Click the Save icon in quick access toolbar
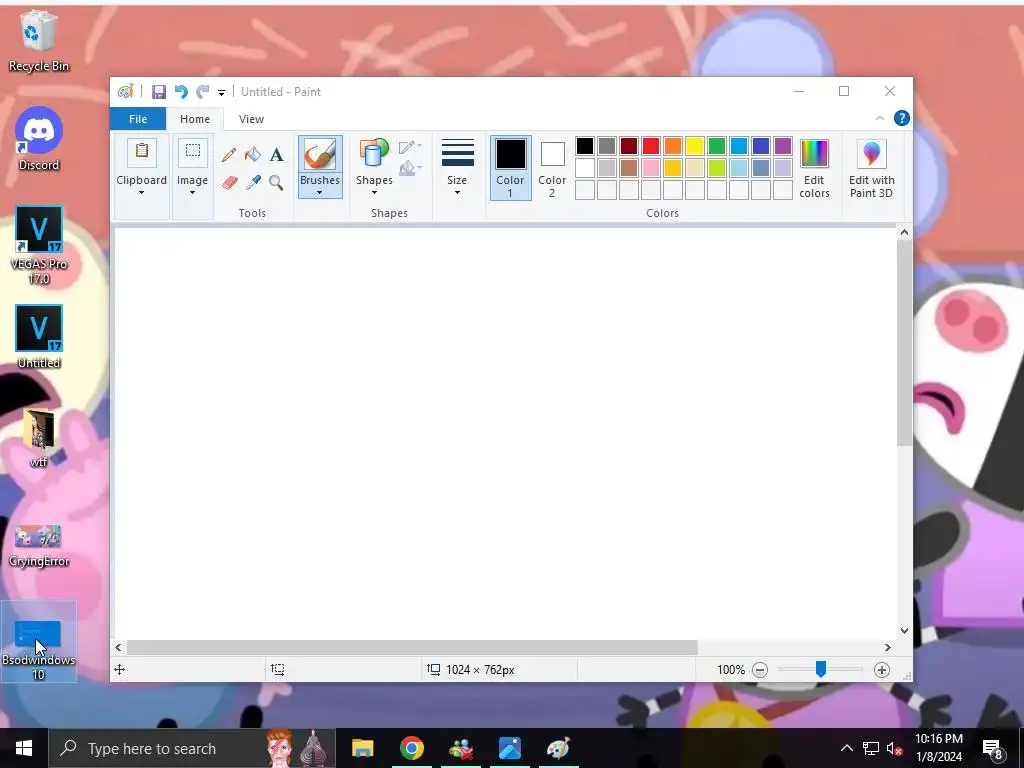 point(159,92)
